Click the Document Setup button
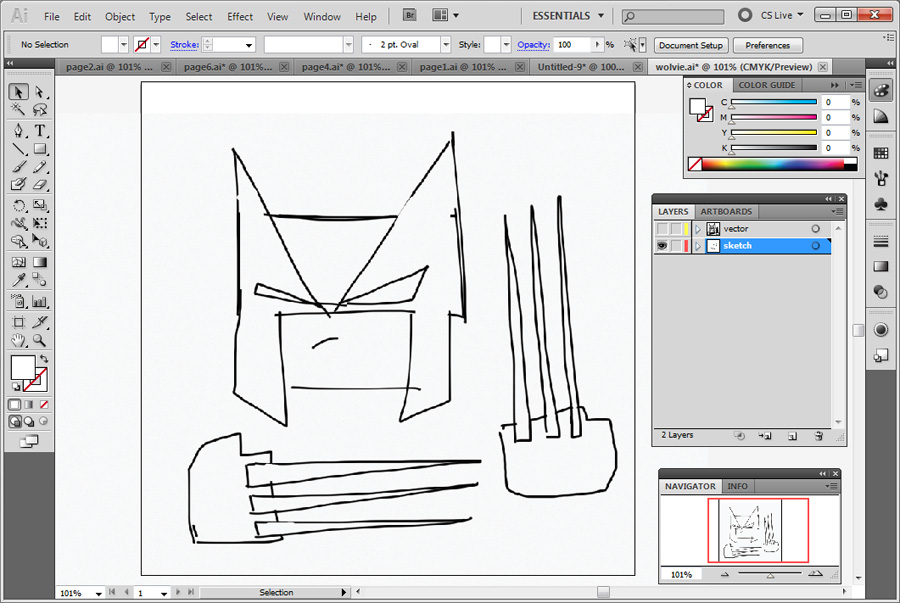 (690, 45)
